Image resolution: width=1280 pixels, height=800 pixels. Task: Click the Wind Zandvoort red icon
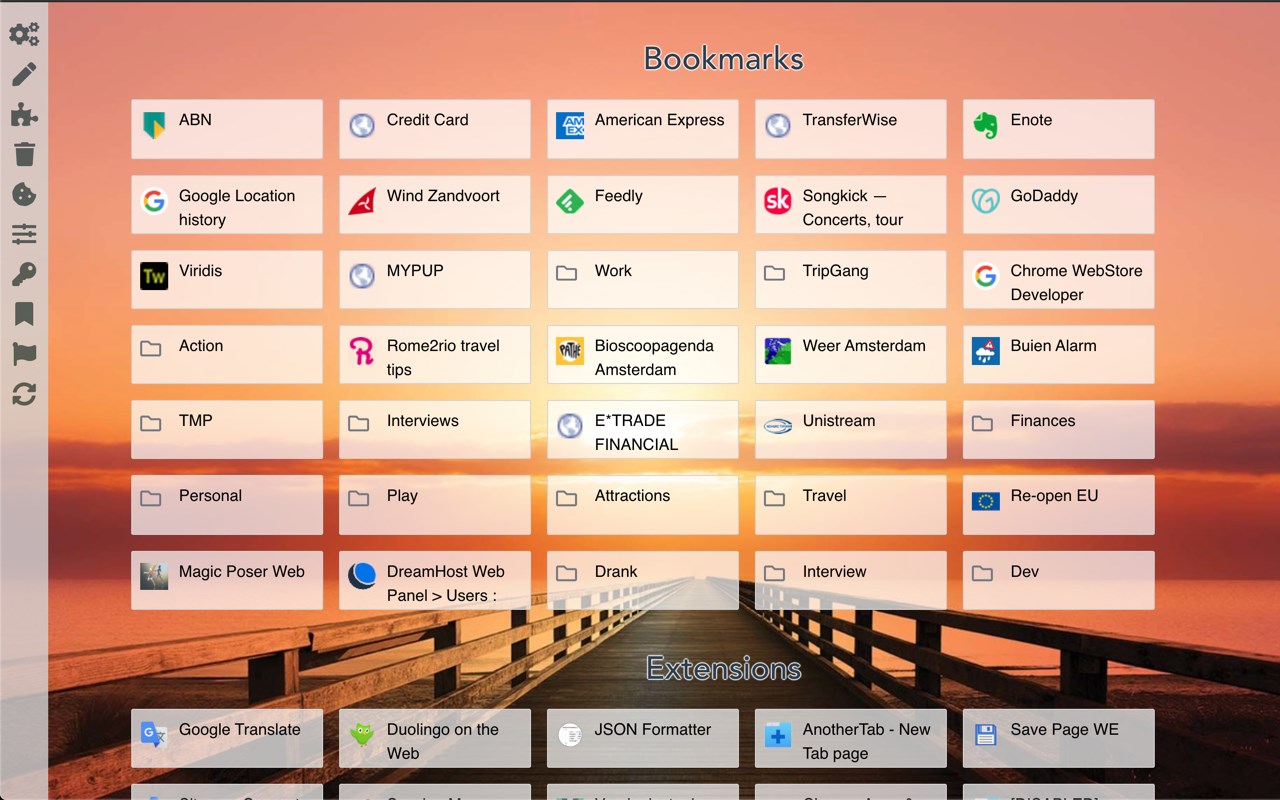tap(362, 201)
